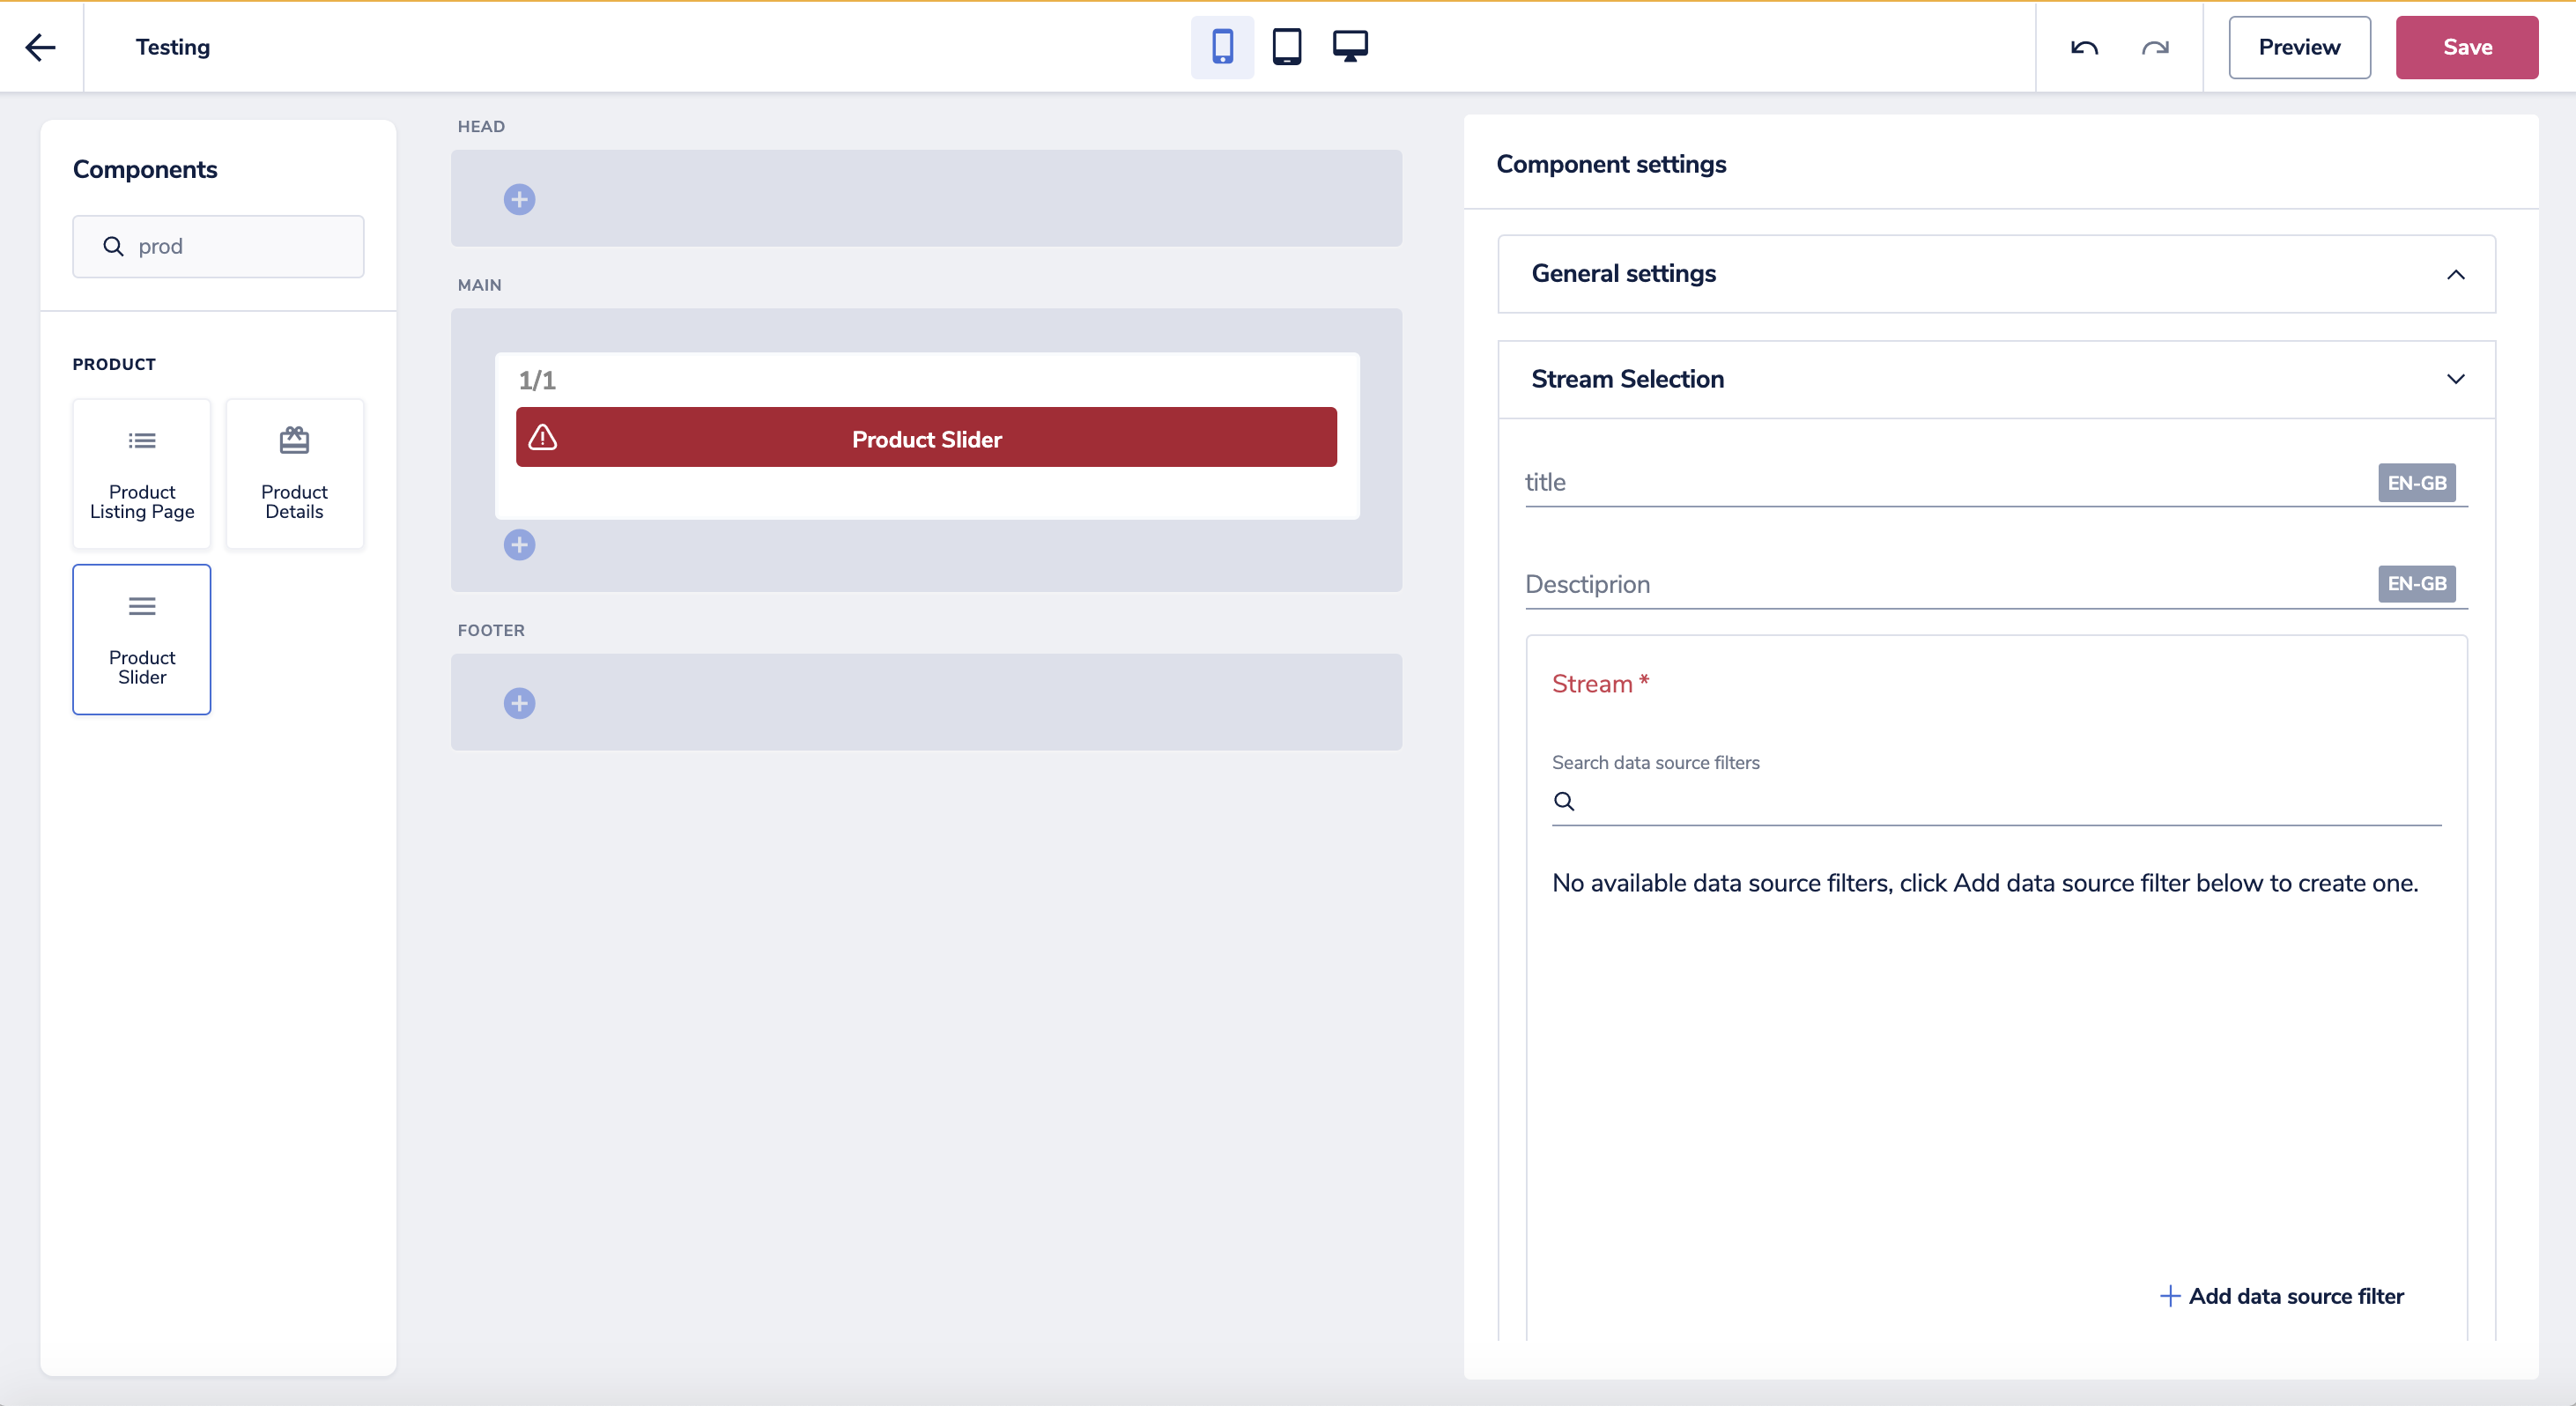Viewport: 2576px width, 1406px height.
Task: Click plus icon below Product Slider in MAIN
Action: point(519,545)
